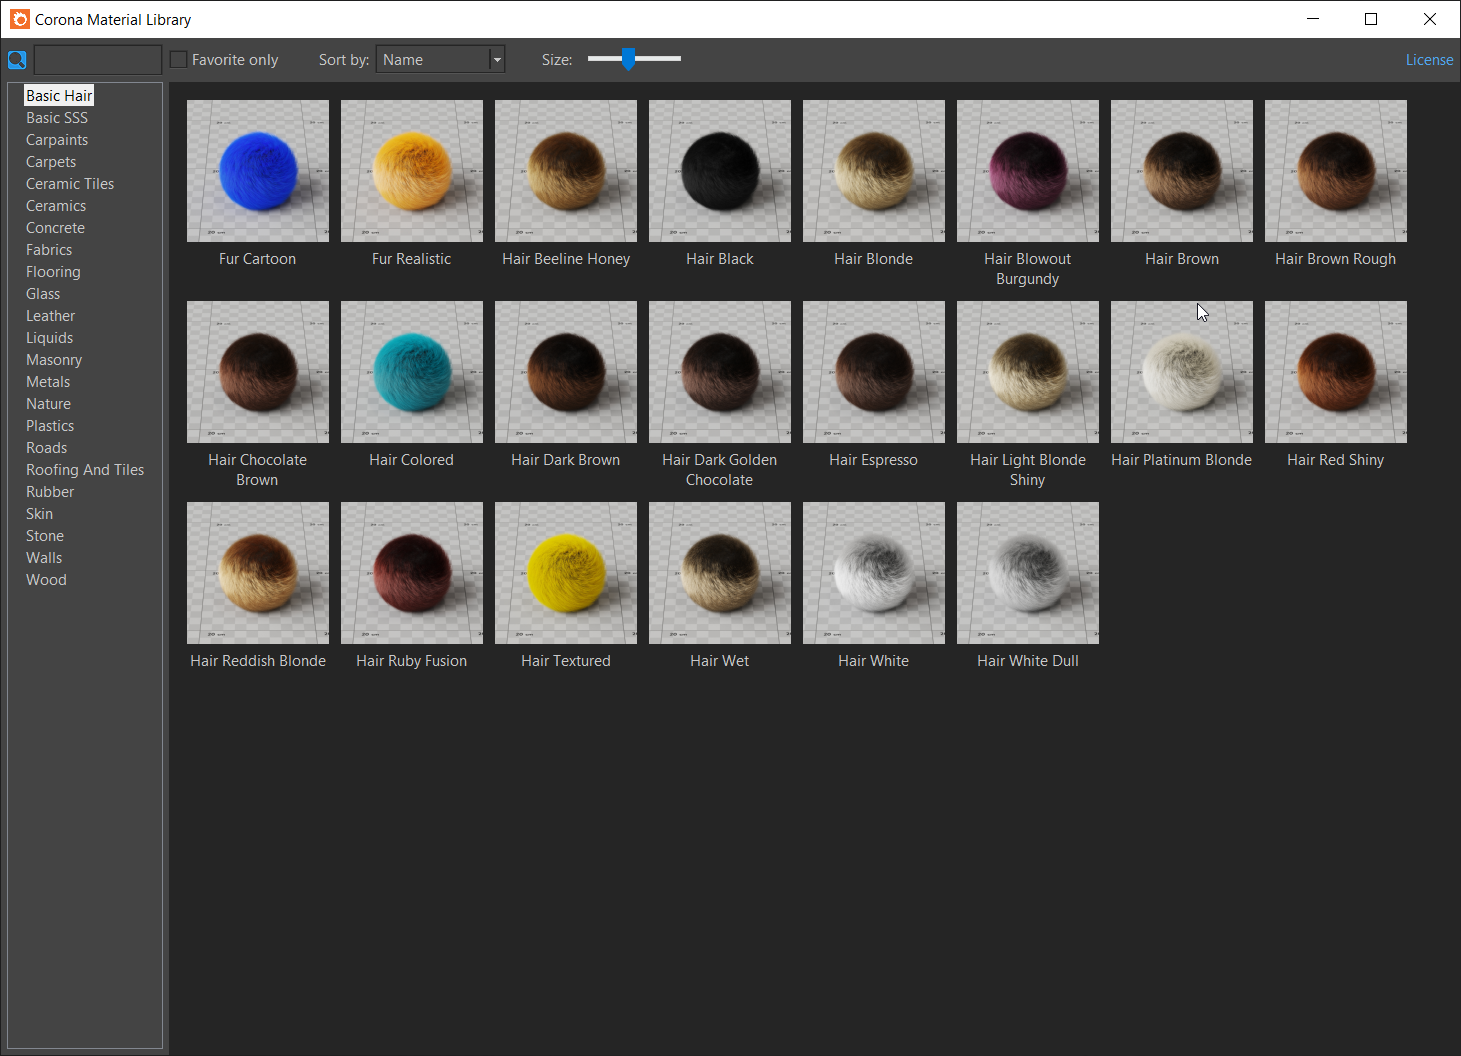Image resolution: width=1461 pixels, height=1056 pixels.
Task: Open the Walls category
Action: tap(44, 558)
